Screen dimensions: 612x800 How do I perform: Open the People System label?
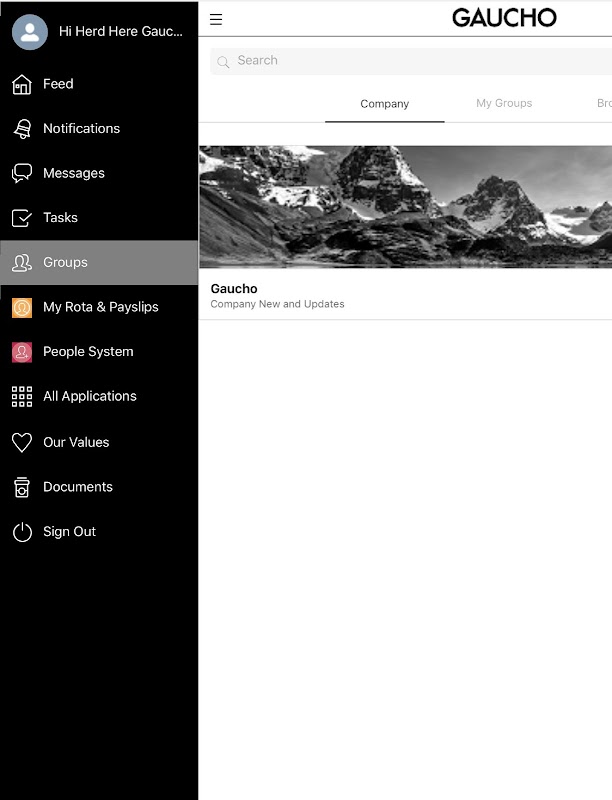pyautogui.click(x=88, y=352)
